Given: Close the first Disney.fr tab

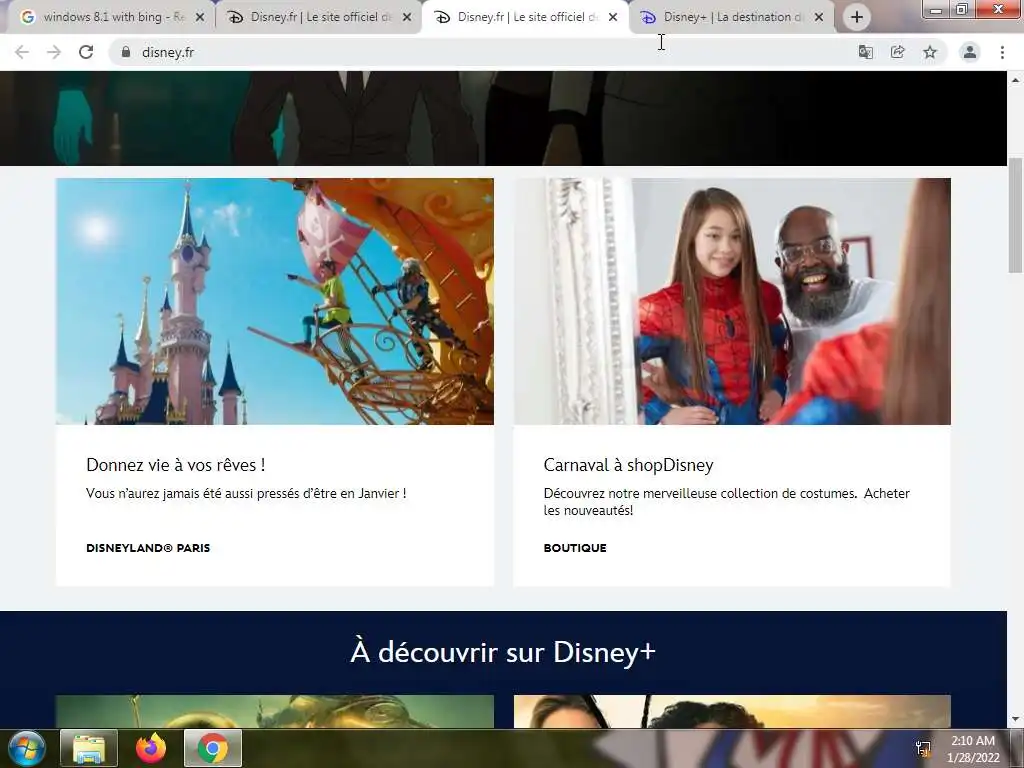Looking at the screenshot, I should tap(407, 17).
